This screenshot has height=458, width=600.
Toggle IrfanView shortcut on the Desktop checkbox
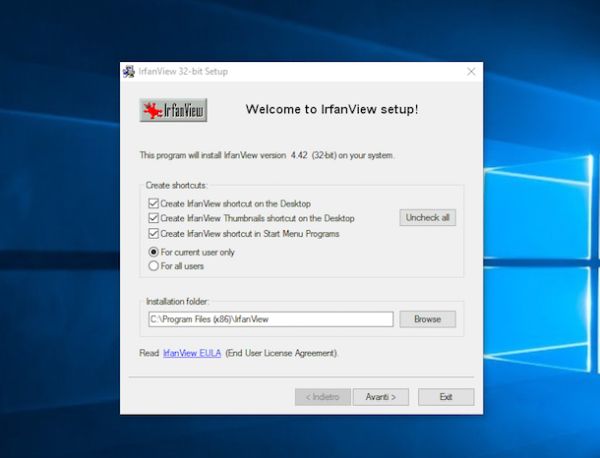(x=153, y=203)
